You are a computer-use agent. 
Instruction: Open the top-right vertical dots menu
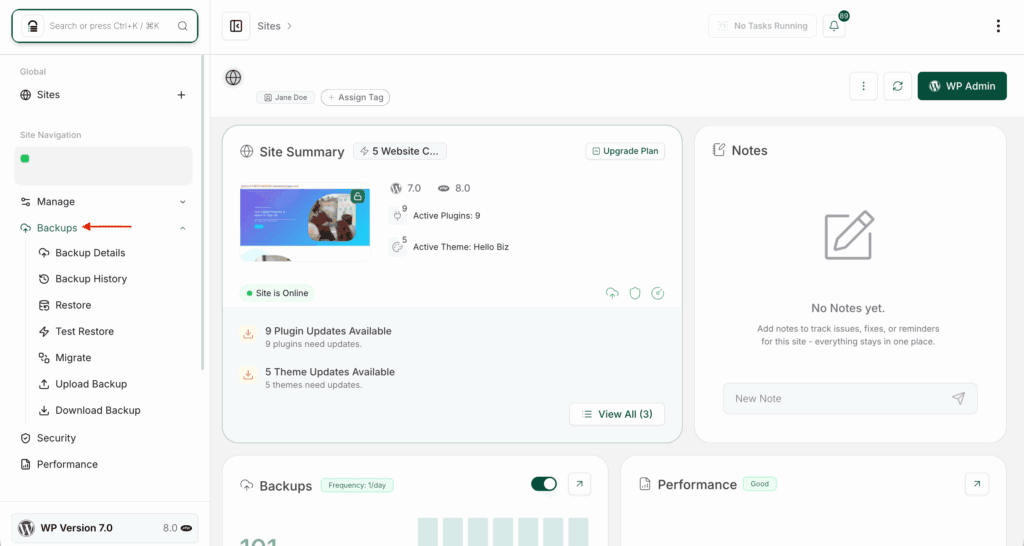(x=998, y=26)
